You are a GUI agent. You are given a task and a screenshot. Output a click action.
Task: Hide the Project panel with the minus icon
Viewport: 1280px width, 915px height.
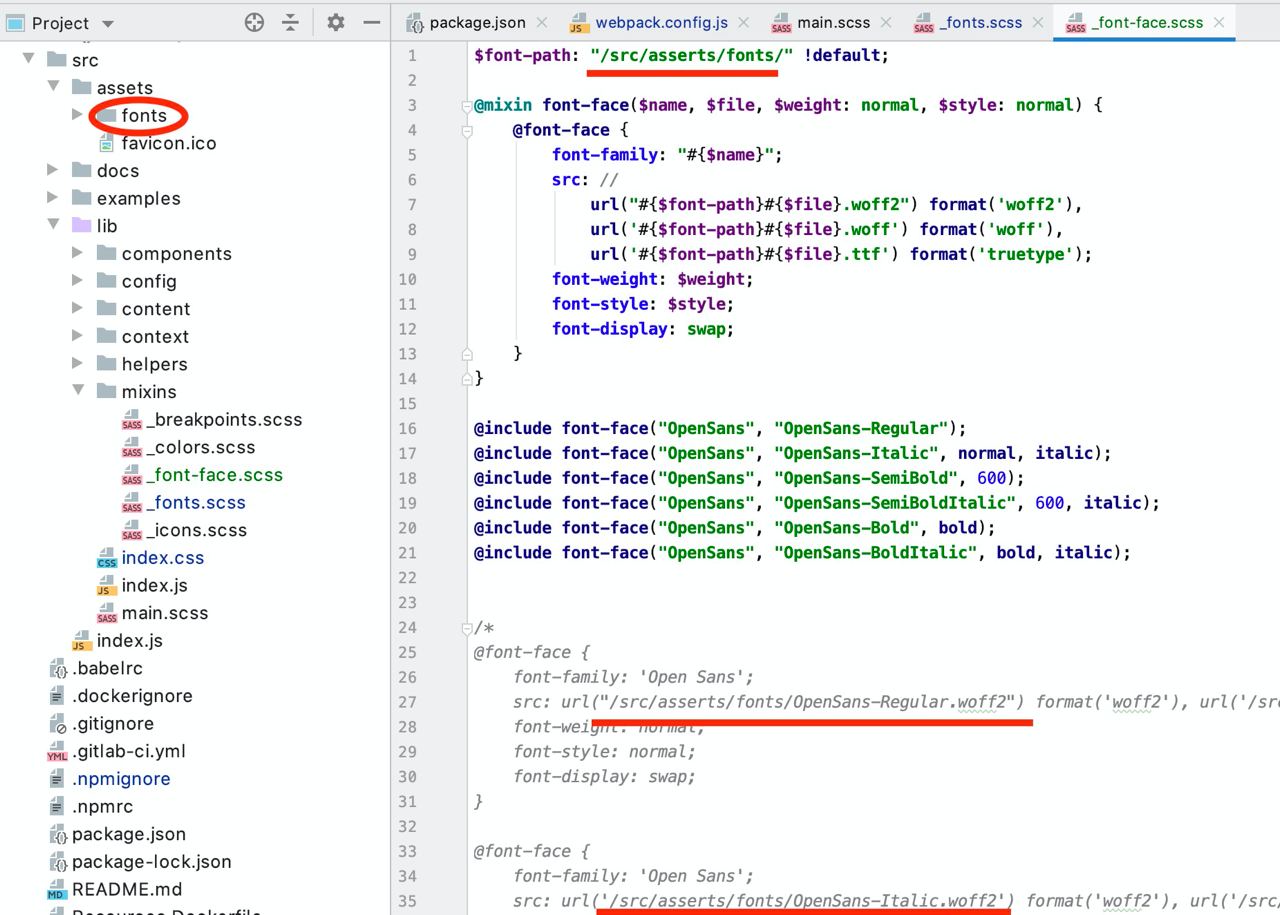tap(371, 22)
